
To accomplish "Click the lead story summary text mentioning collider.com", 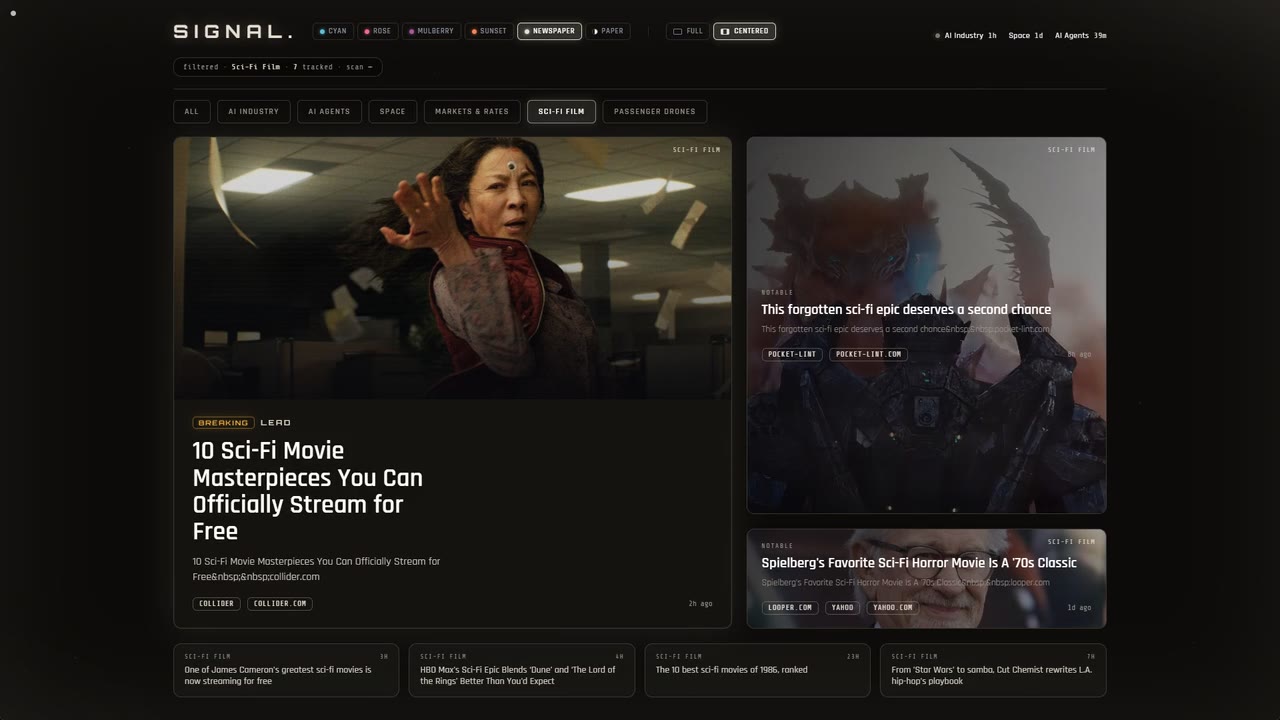I will click(316, 569).
